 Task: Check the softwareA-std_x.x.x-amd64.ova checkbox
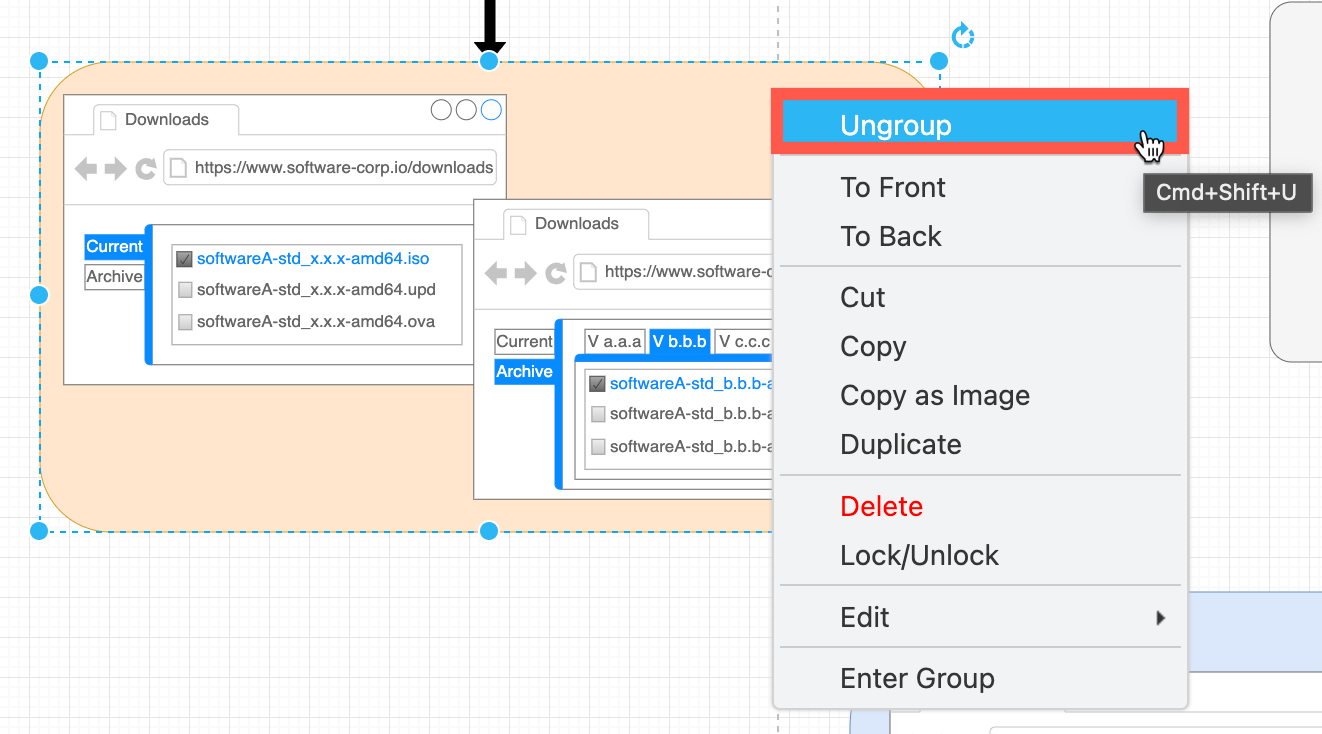pos(184,322)
